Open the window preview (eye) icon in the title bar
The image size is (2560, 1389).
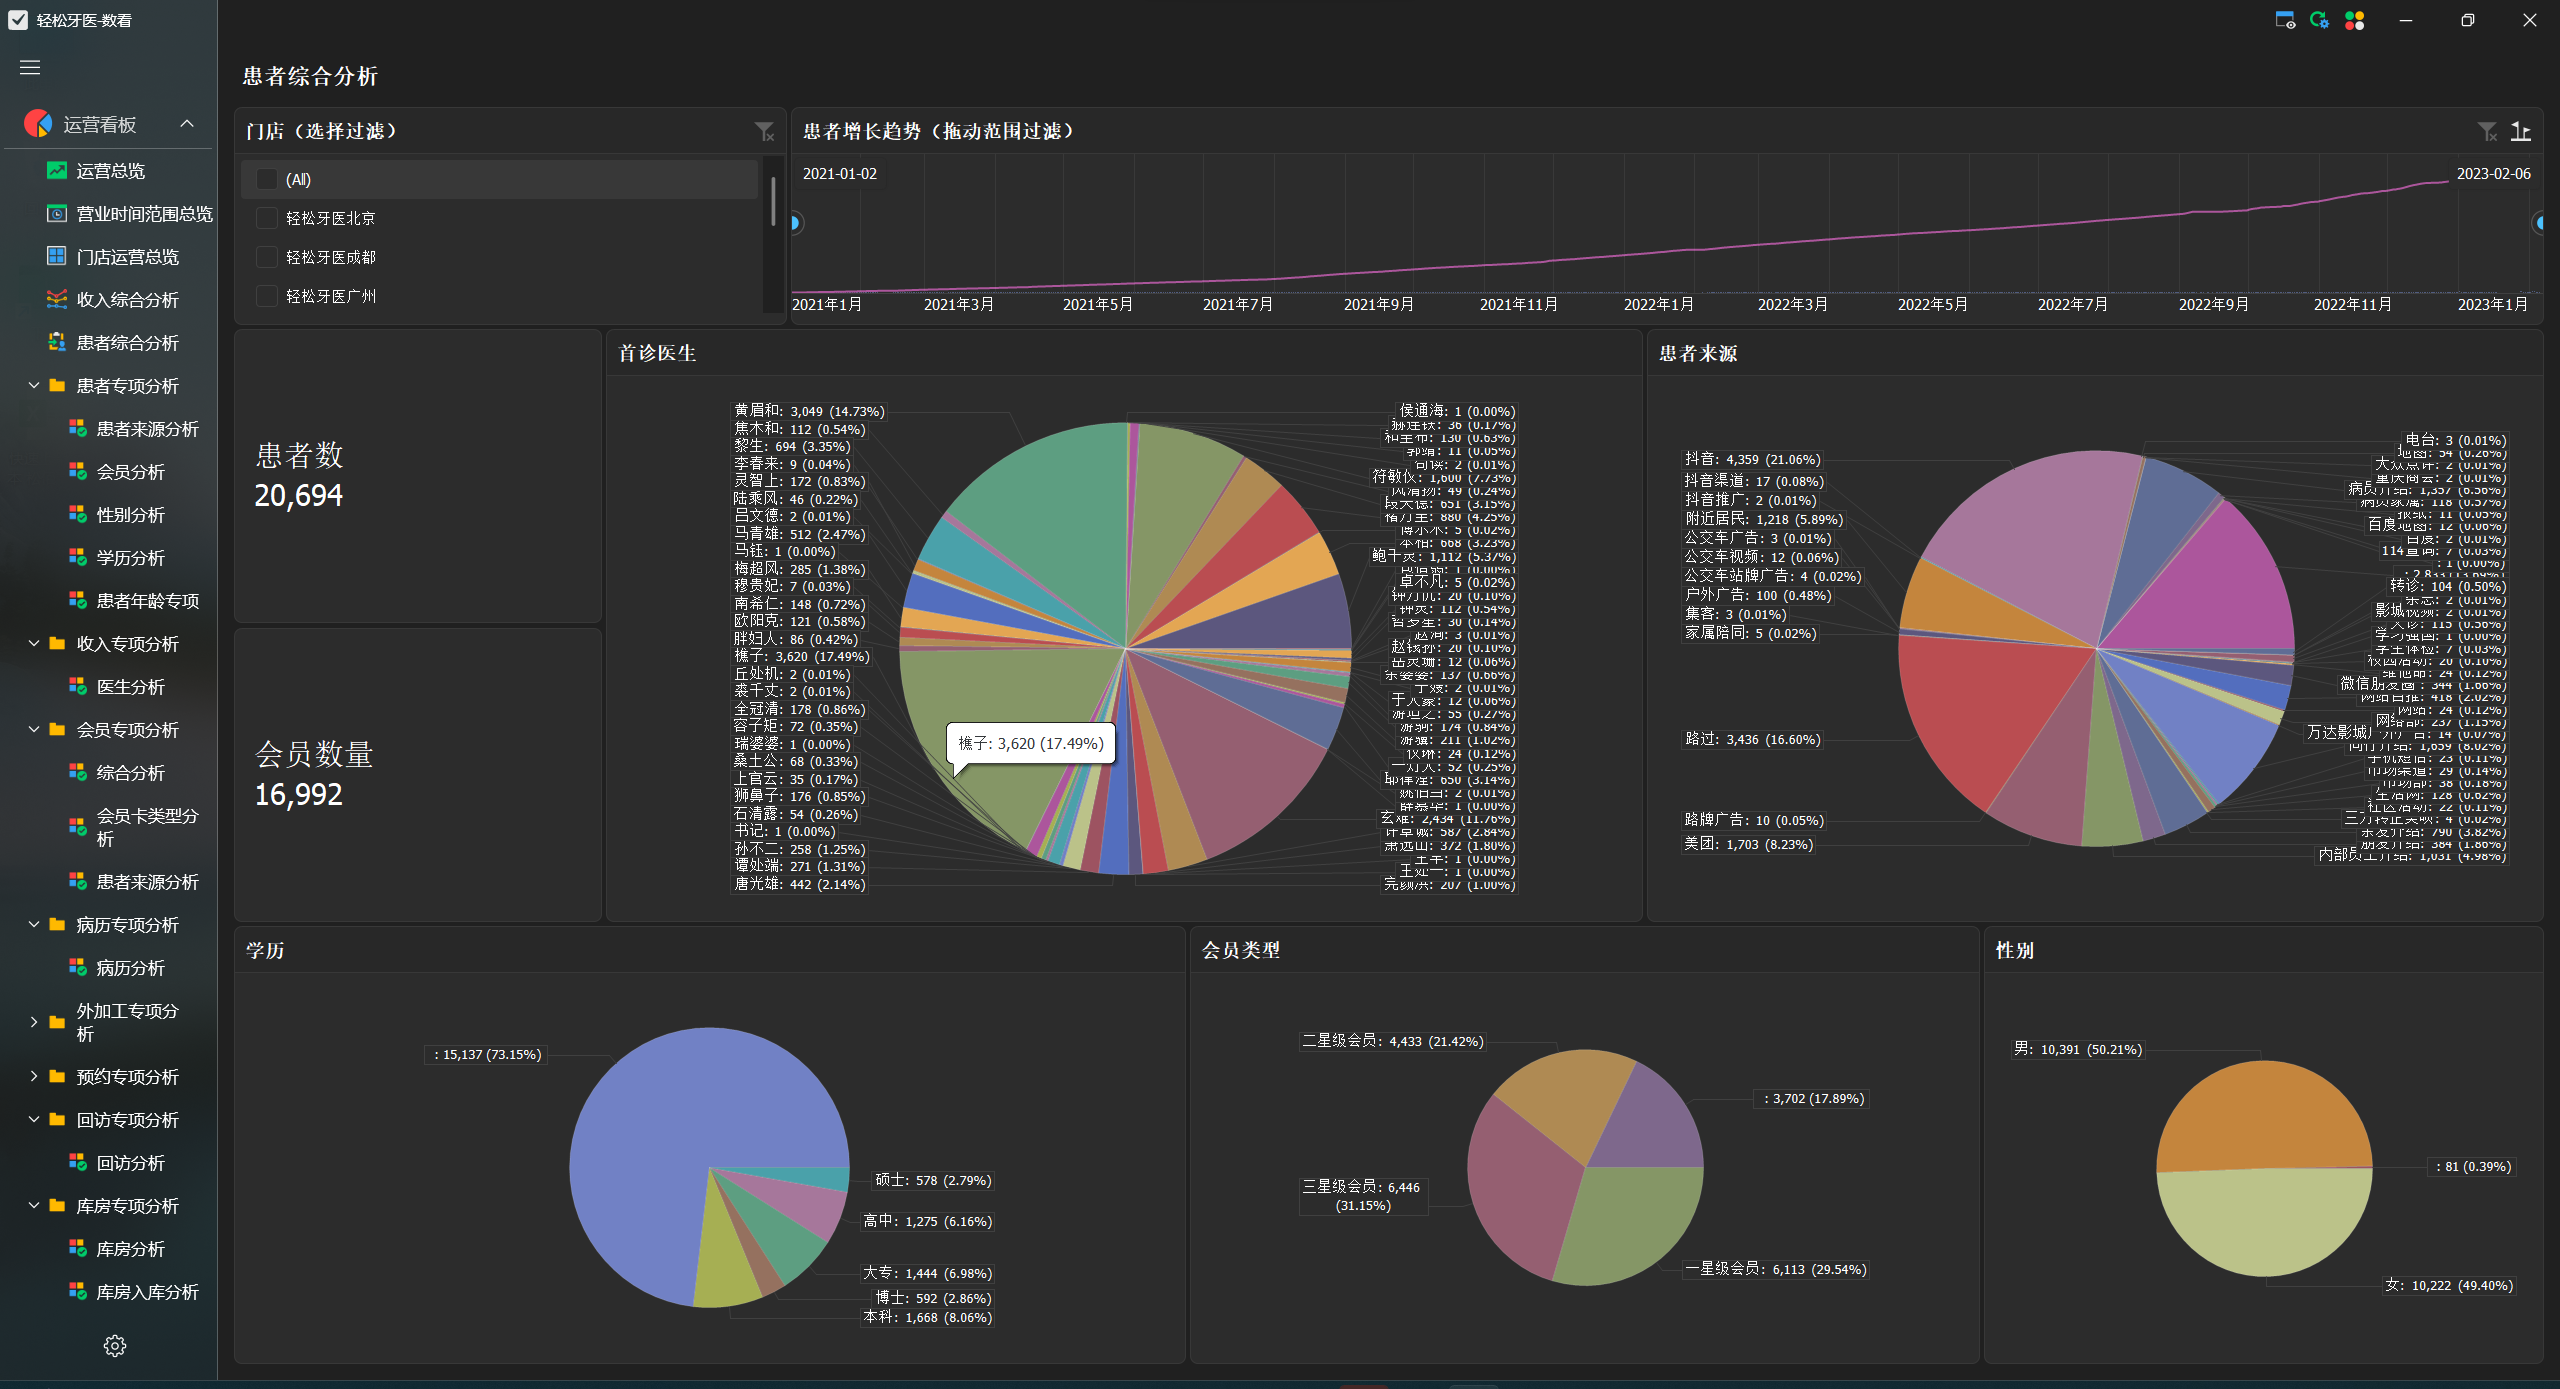point(2285,20)
